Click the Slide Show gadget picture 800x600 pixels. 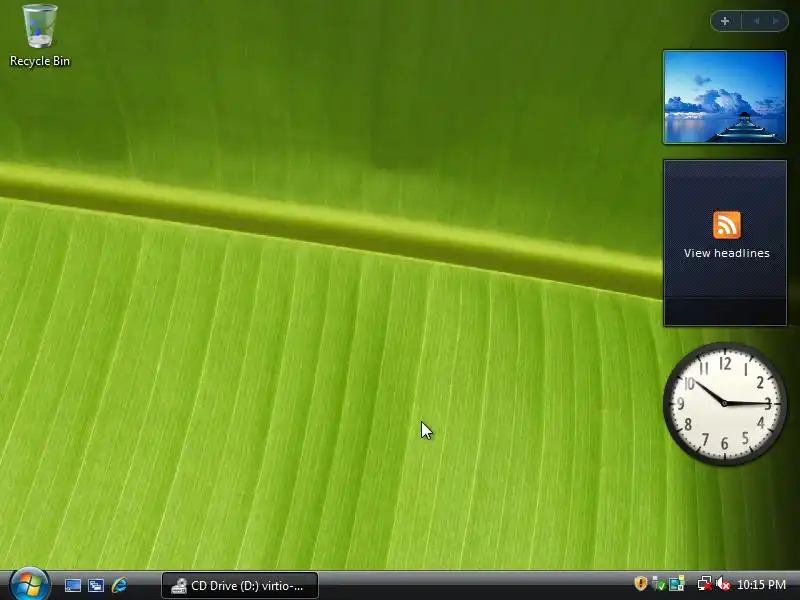point(724,97)
